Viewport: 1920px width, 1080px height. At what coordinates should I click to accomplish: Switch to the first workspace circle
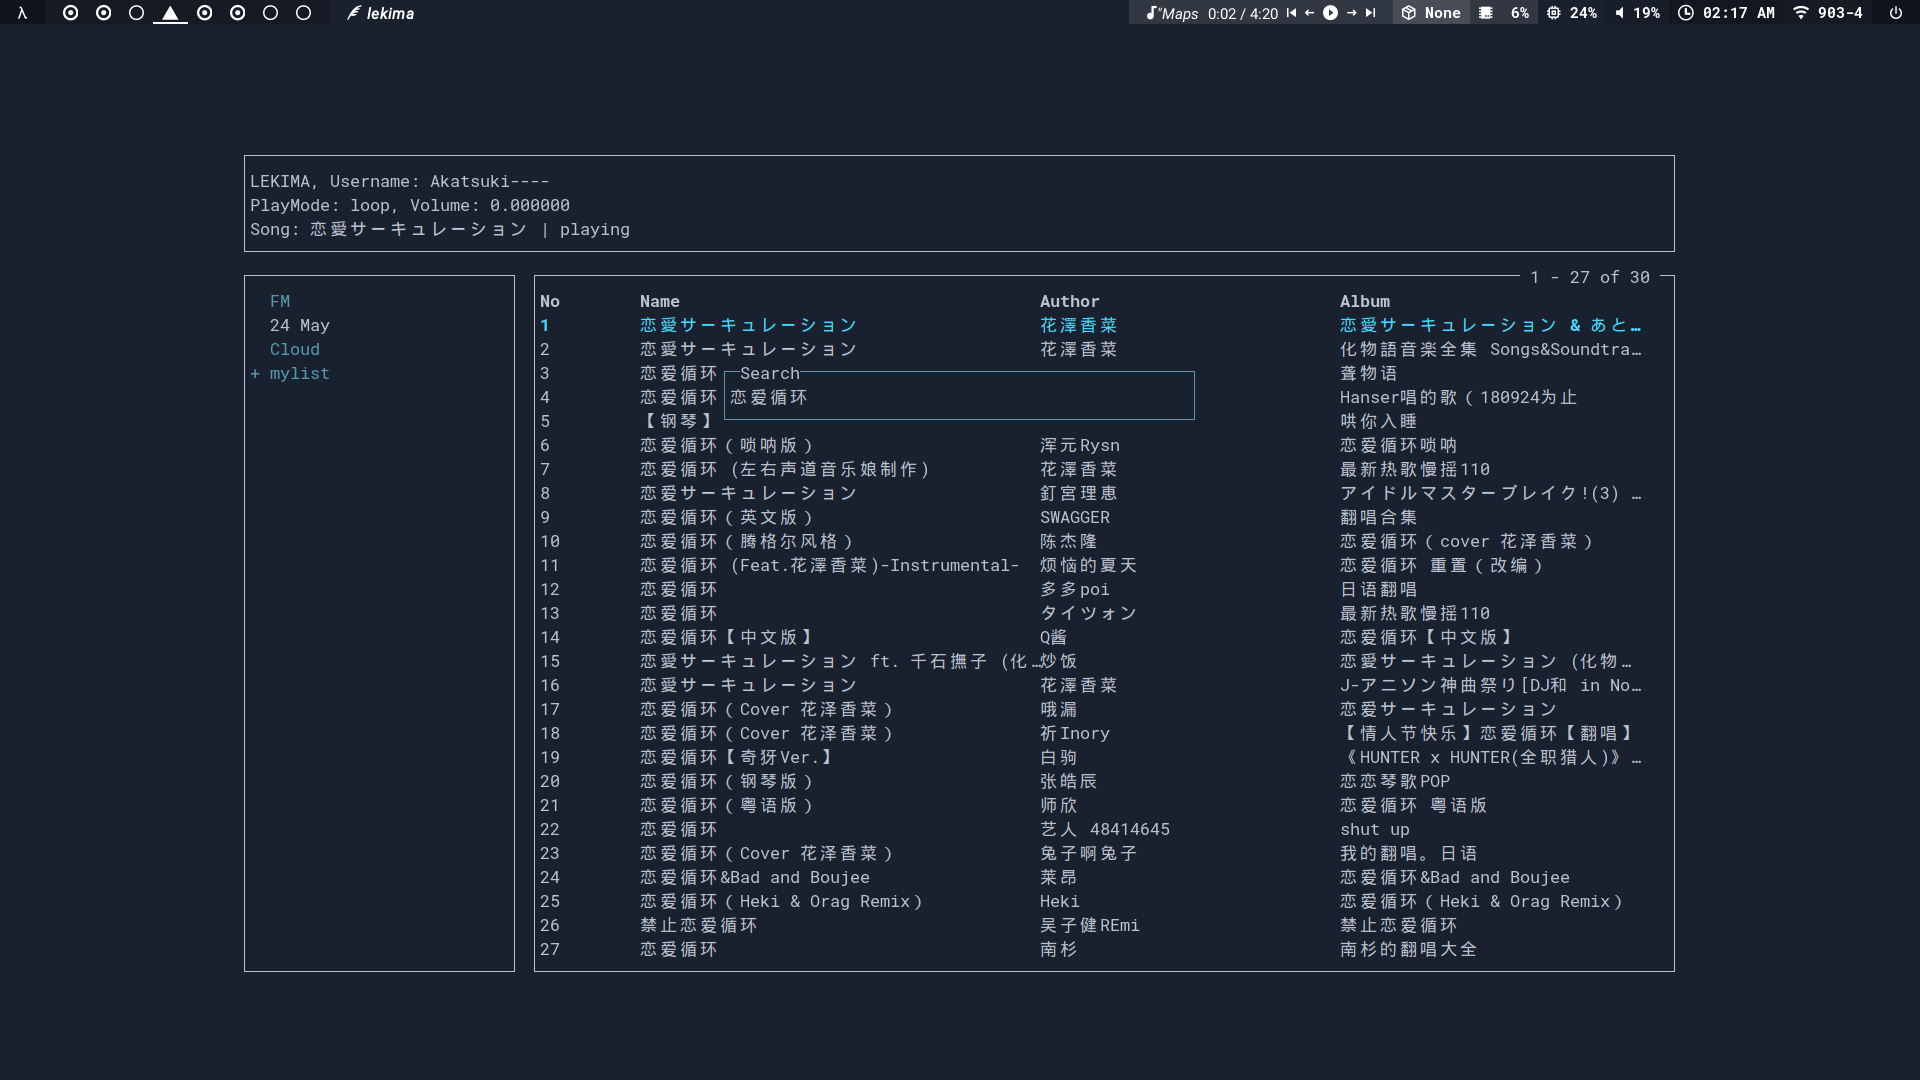coord(70,13)
